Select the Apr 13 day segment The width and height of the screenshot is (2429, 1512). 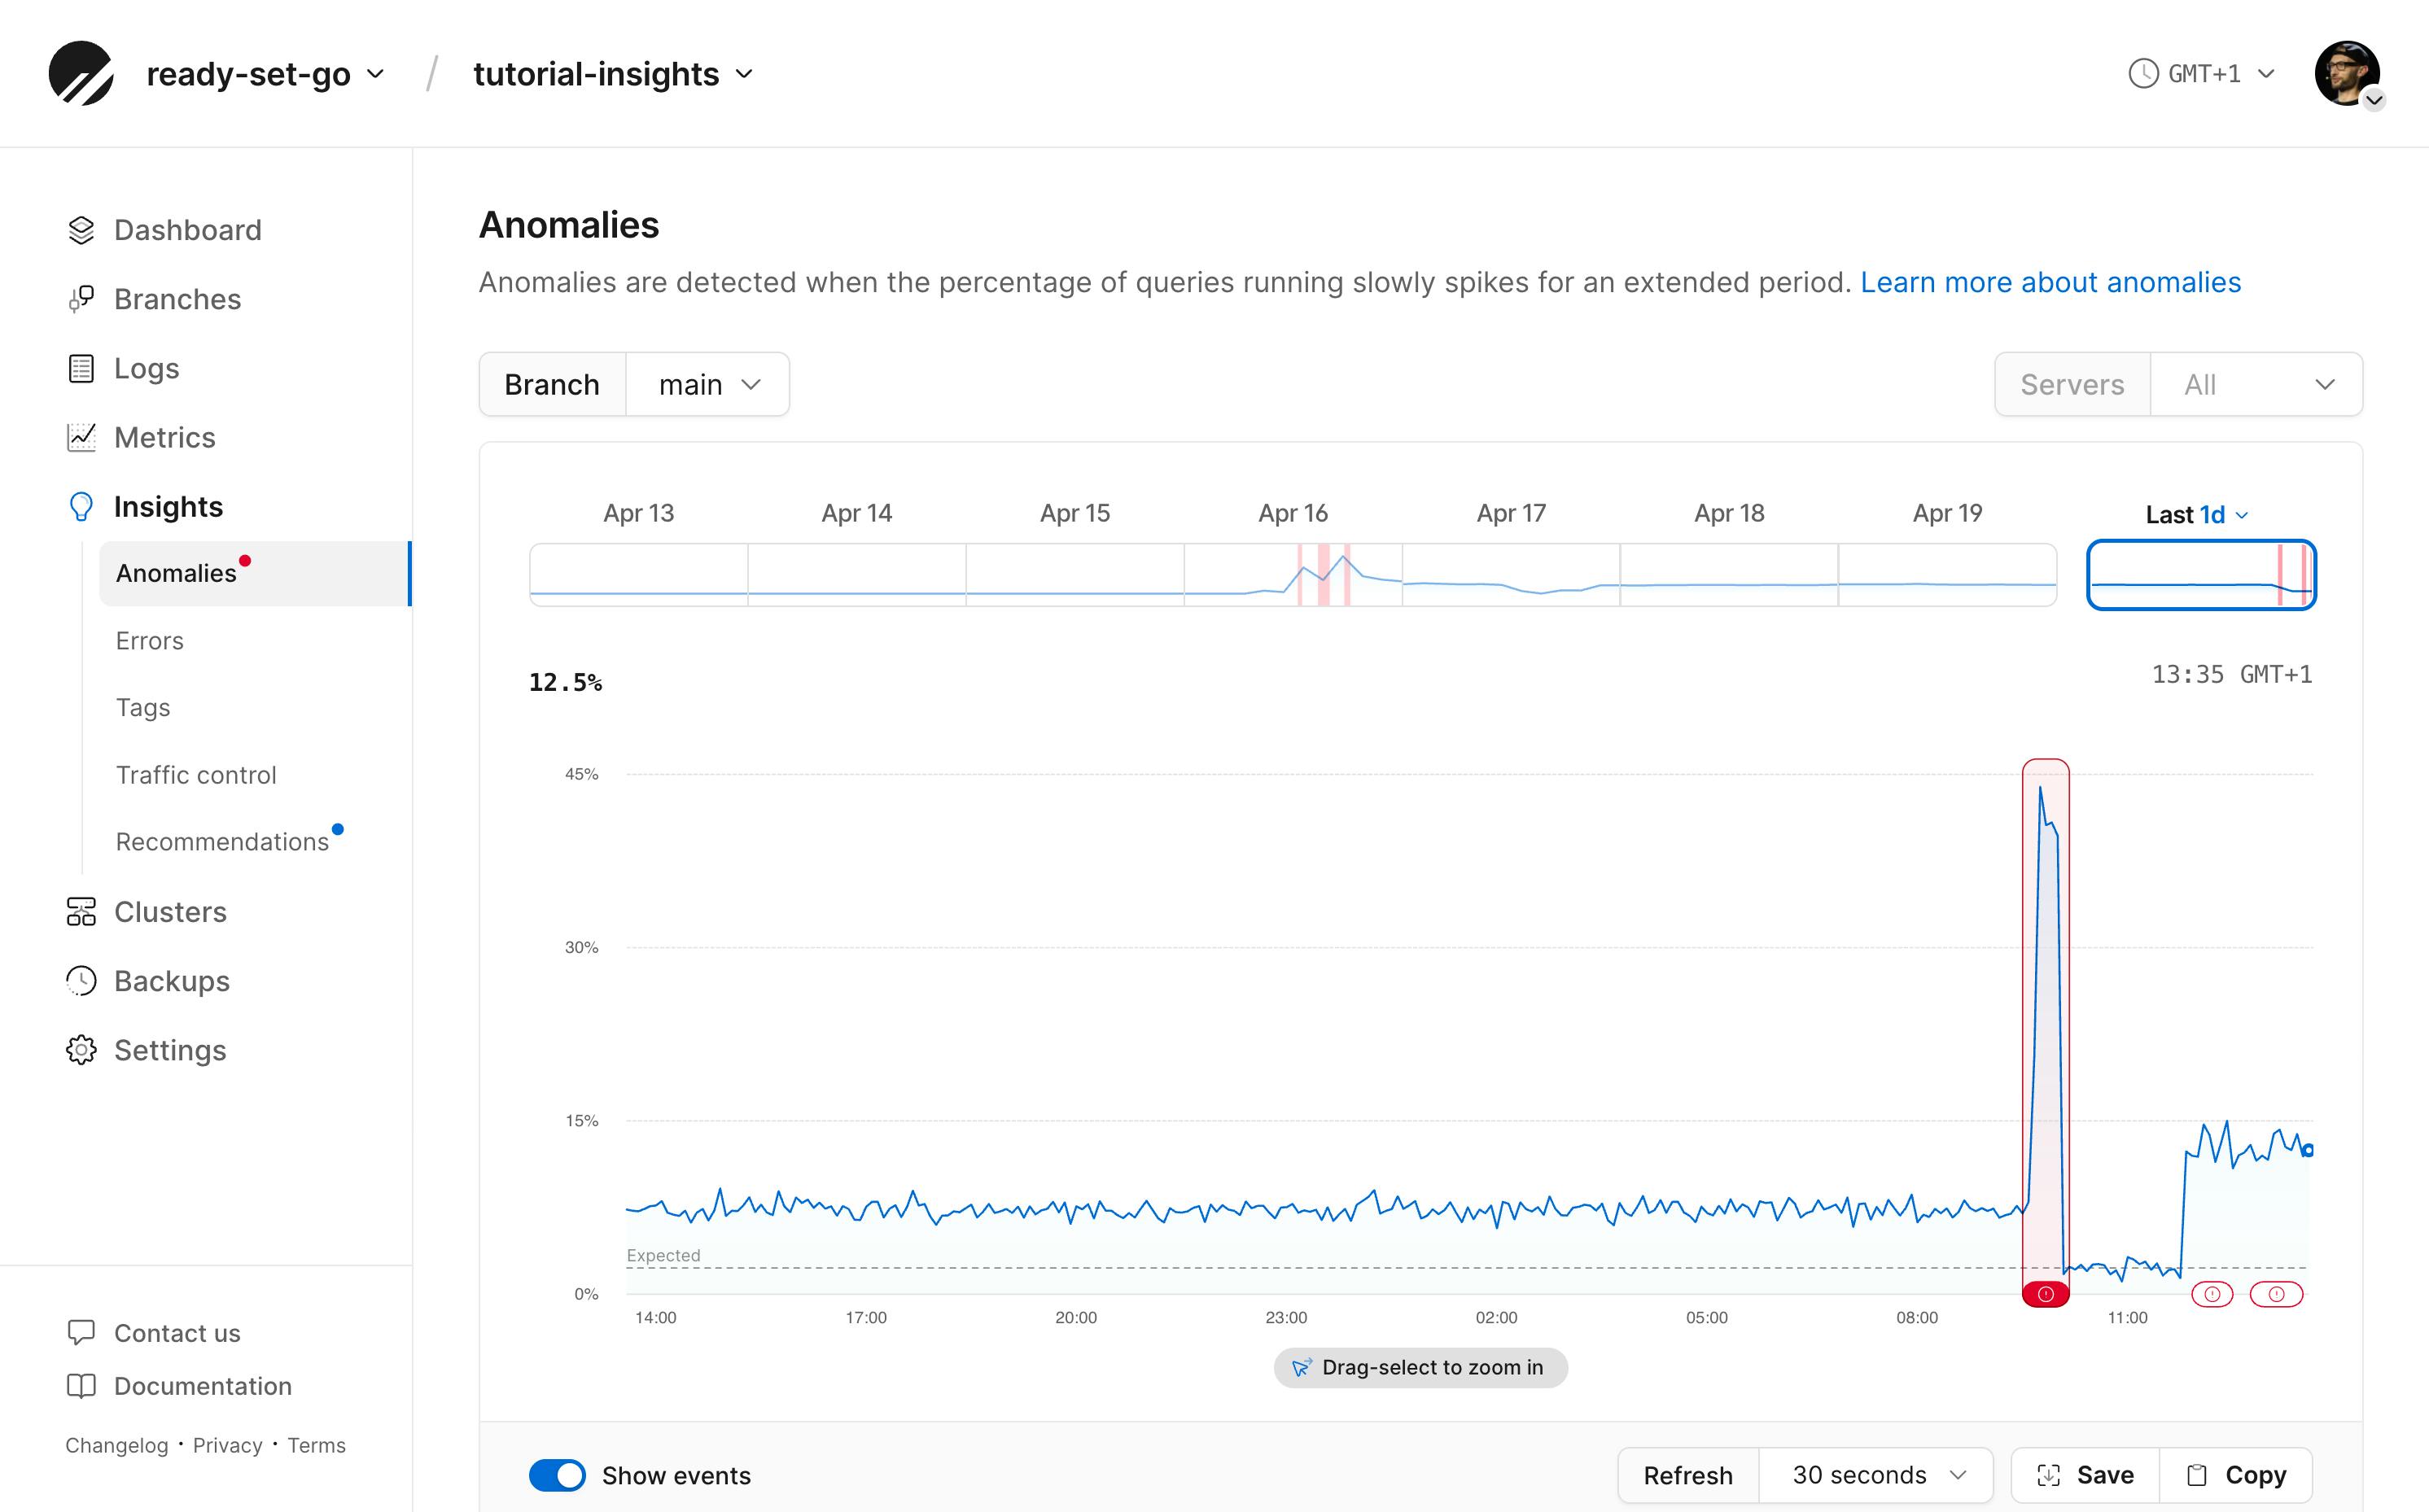pyautogui.click(x=639, y=574)
